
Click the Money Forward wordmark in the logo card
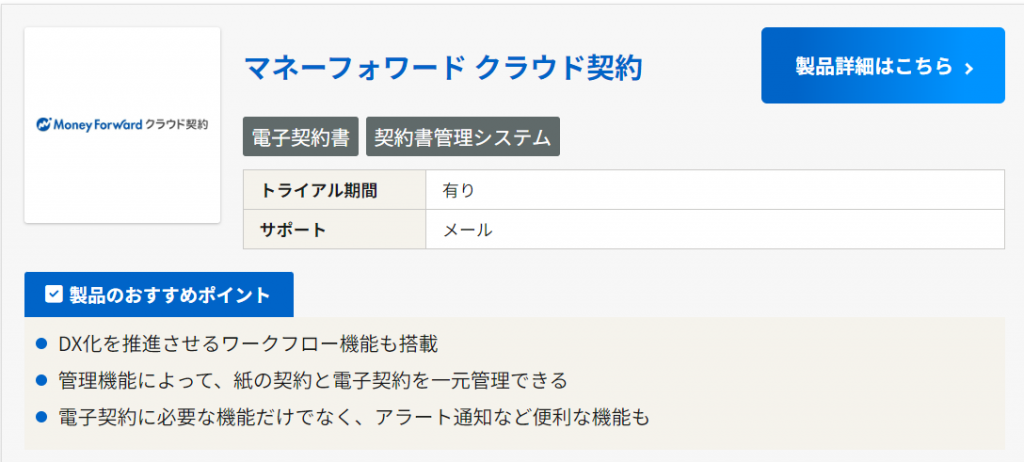click(x=98, y=126)
